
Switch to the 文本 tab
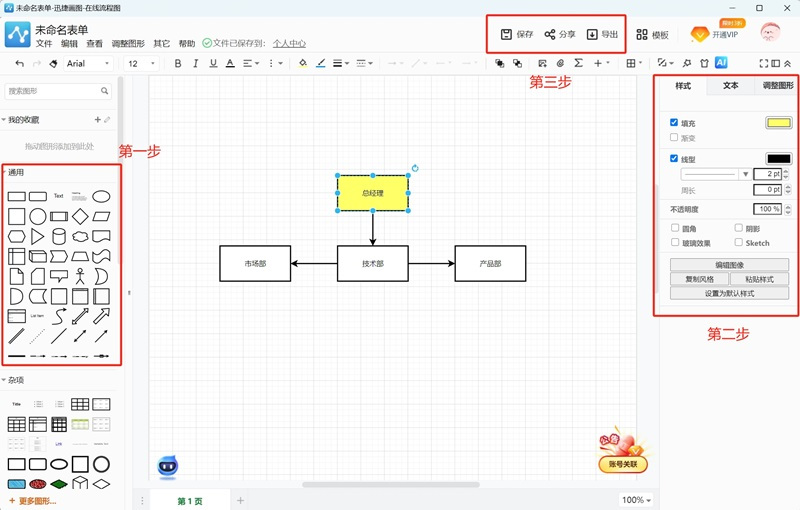click(731, 86)
